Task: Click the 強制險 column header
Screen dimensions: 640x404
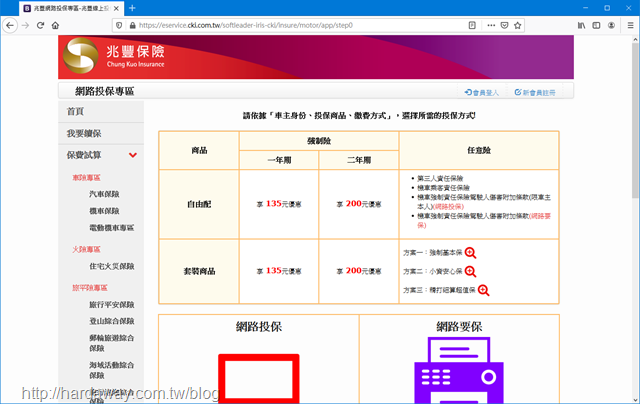Action: (x=319, y=141)
